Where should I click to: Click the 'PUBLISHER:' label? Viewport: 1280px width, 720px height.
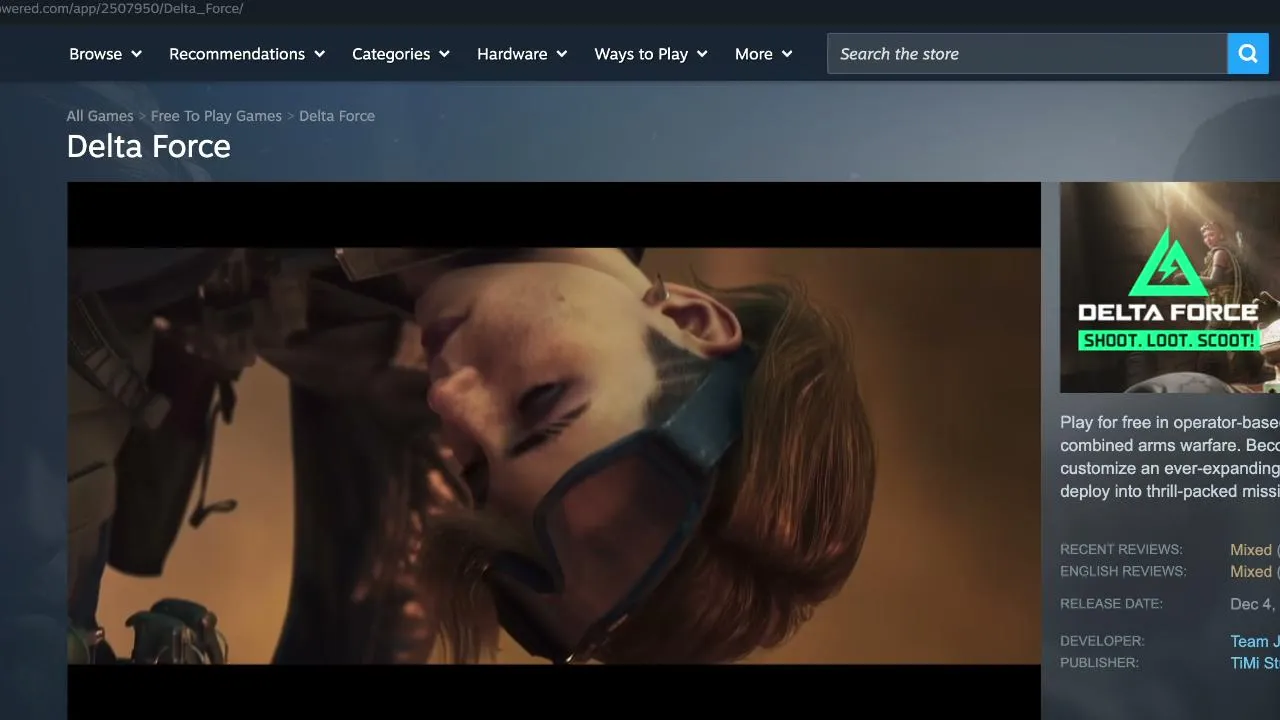coord(1100,662)
